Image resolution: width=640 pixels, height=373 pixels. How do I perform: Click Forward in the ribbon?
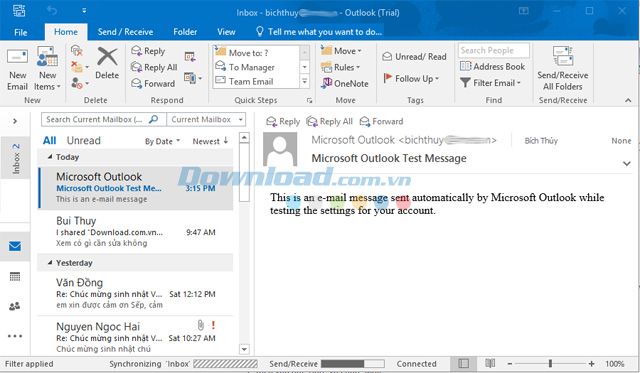click(x=153, y=83)
